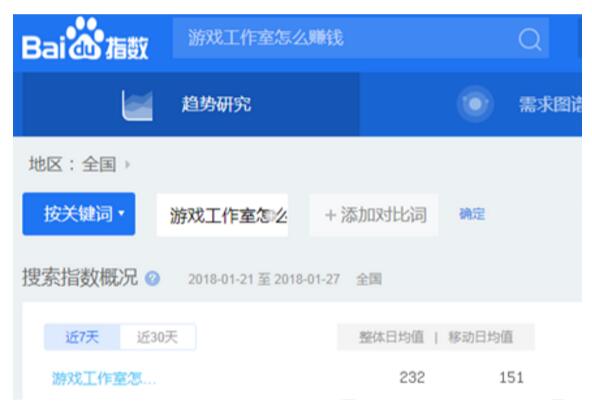Click the plus icon in 添加对比词

330,215
